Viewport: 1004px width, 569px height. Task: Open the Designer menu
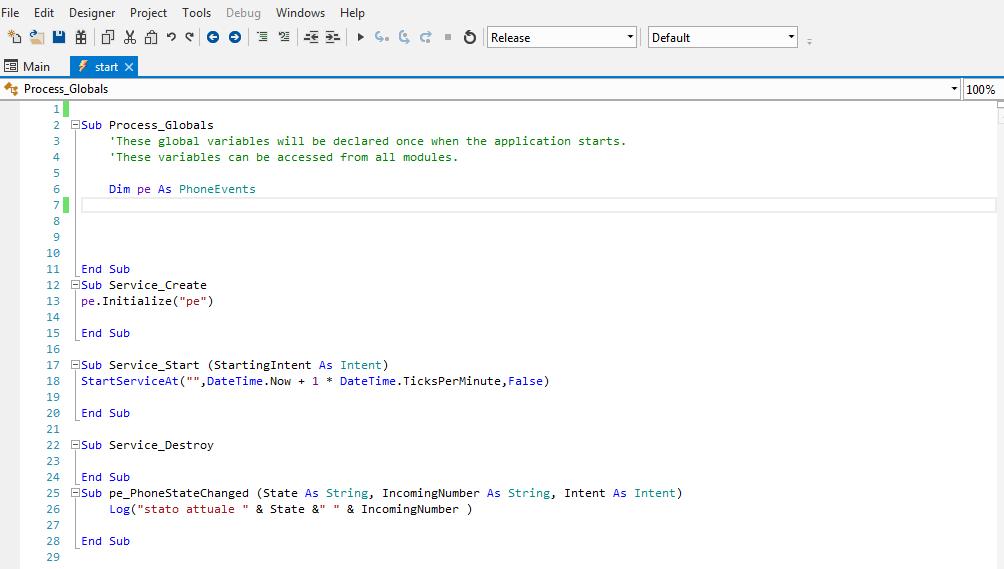click(92, 13)
